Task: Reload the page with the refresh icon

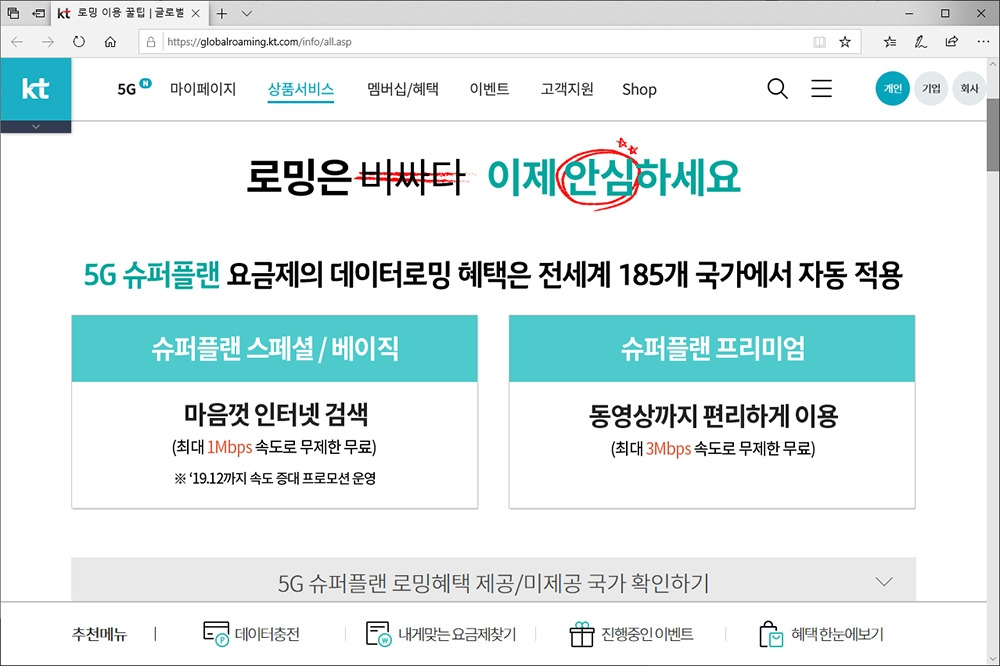Action: coord(78,42)
